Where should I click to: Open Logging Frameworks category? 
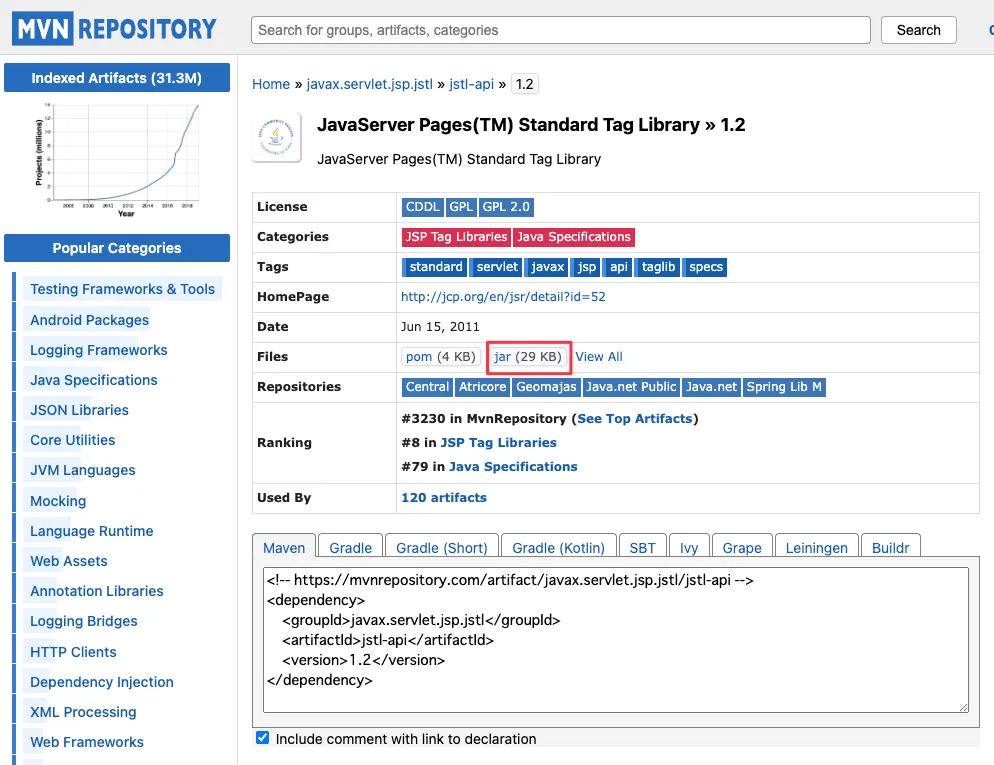tap(98, 350)
